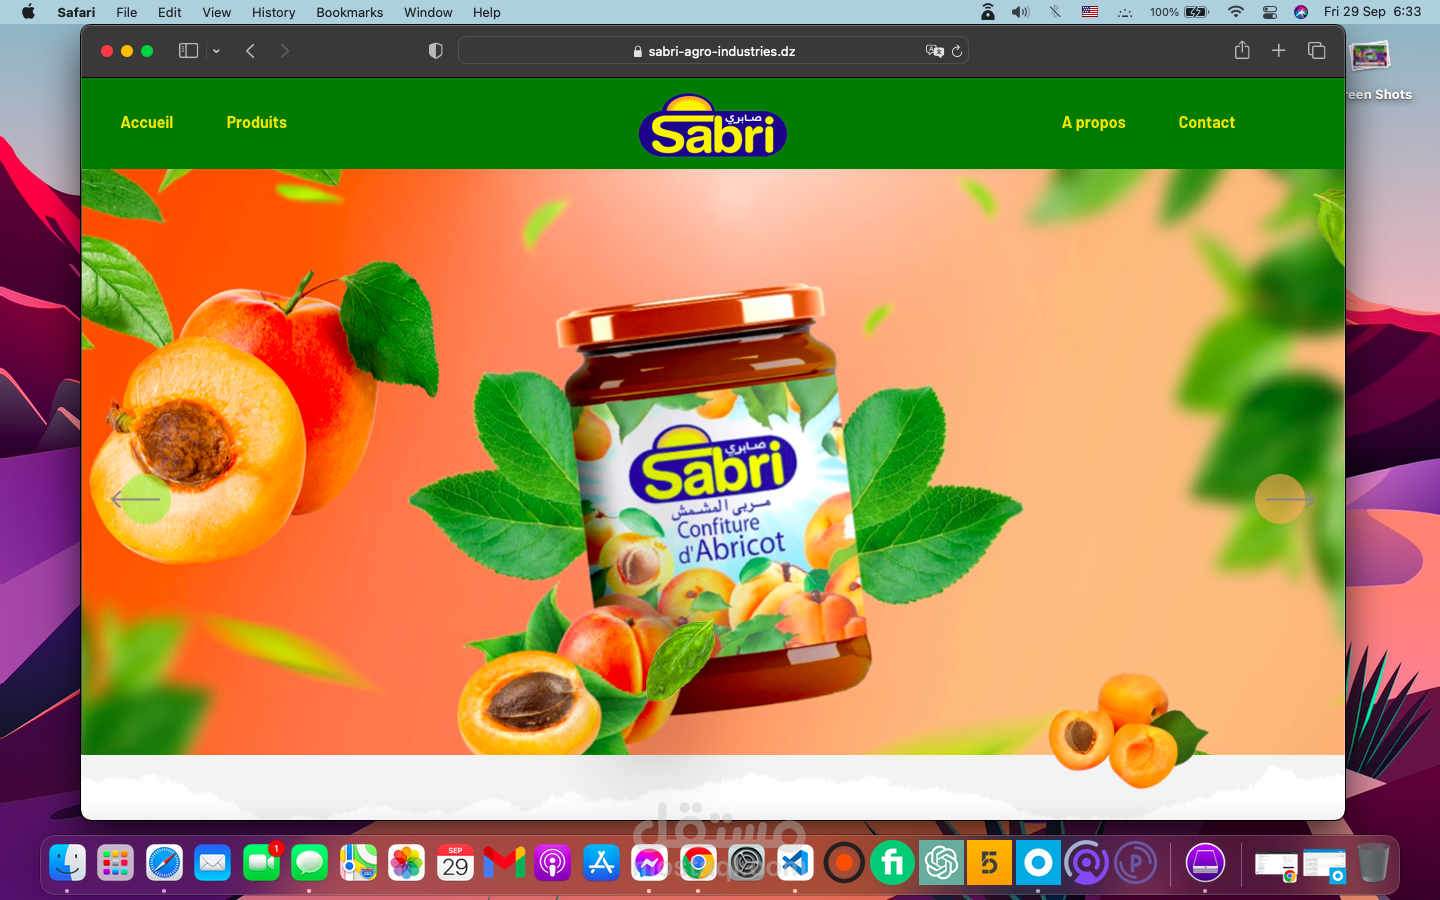Open the sidebar options dropdown chevron
This screenshot has width=1440, height=900.
pos(216,51)
